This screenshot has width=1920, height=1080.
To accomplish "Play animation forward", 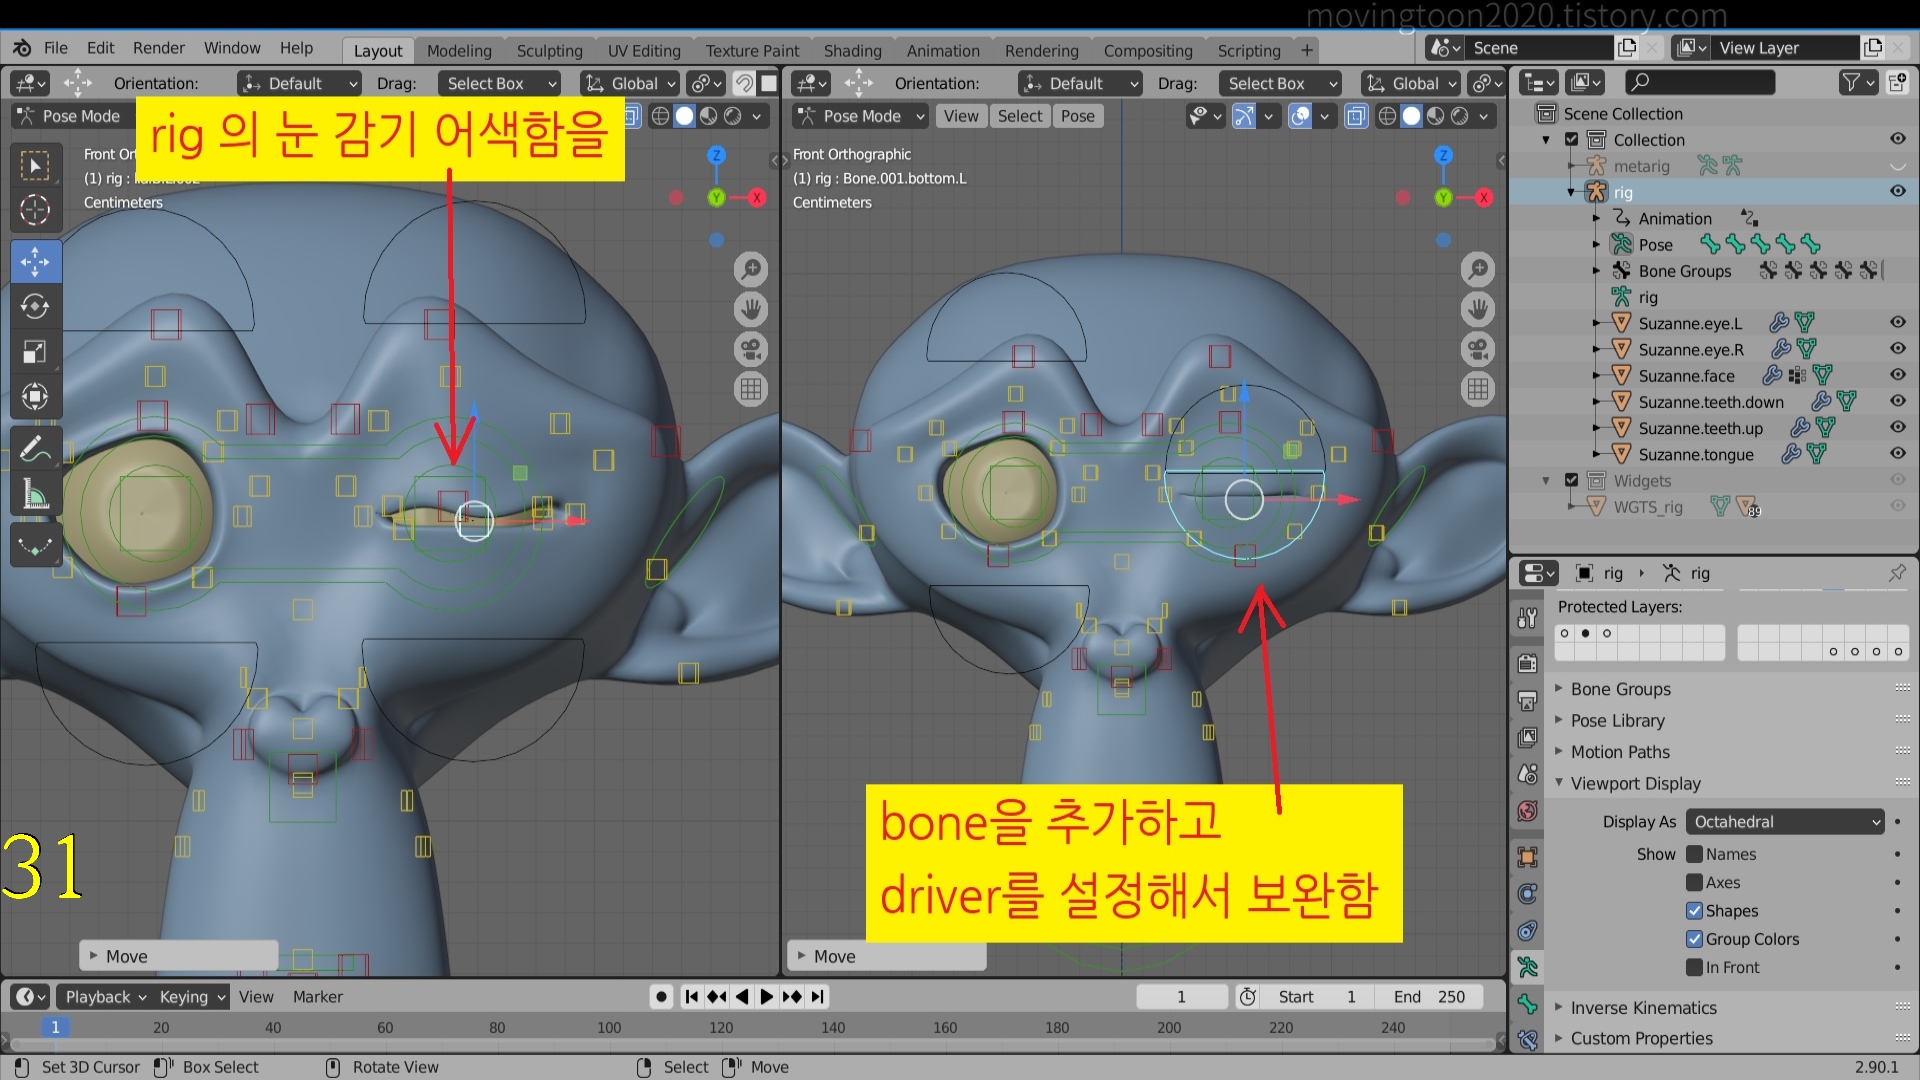I will pos(766,997).
